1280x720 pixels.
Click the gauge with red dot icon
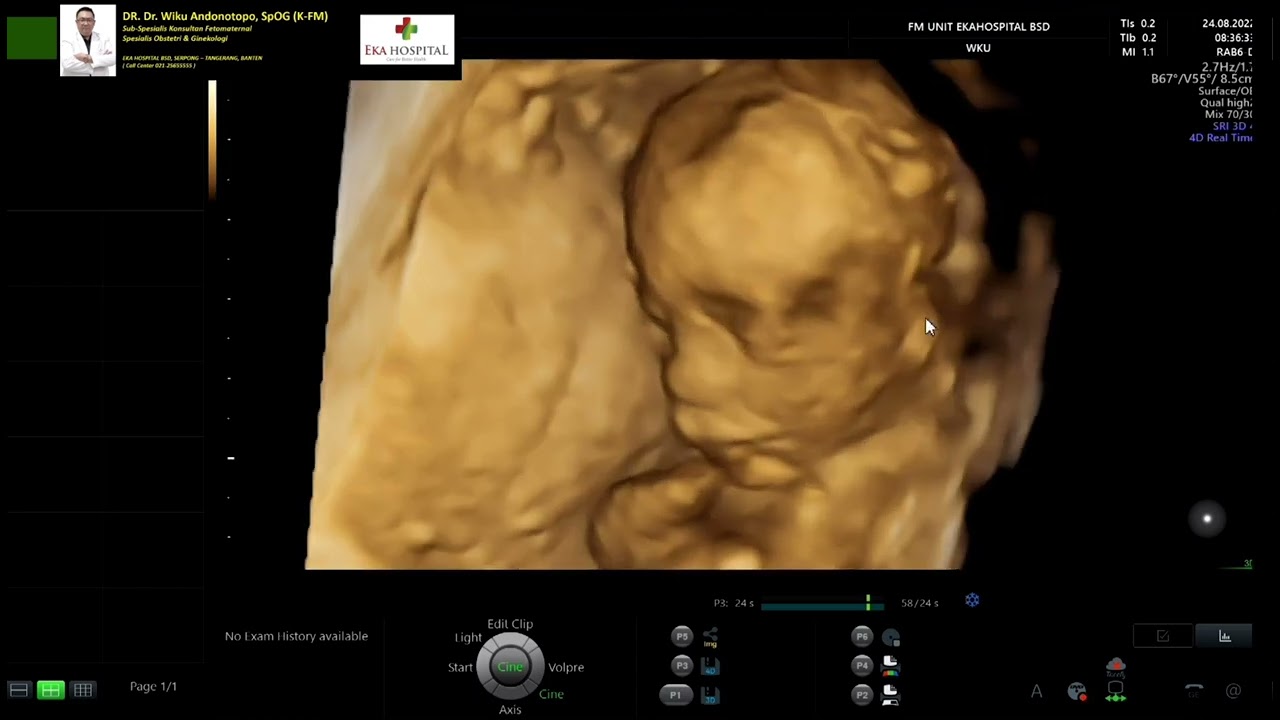pyautogui.click(x=1077, y=691)
